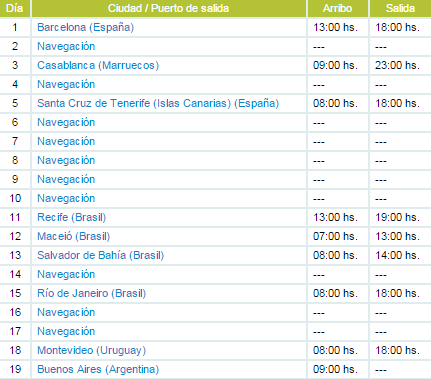The height and width of the screenshot is (379, 431).
Task: Select Salvador de Bahía (Brasil) link
Action: [101, 255]
